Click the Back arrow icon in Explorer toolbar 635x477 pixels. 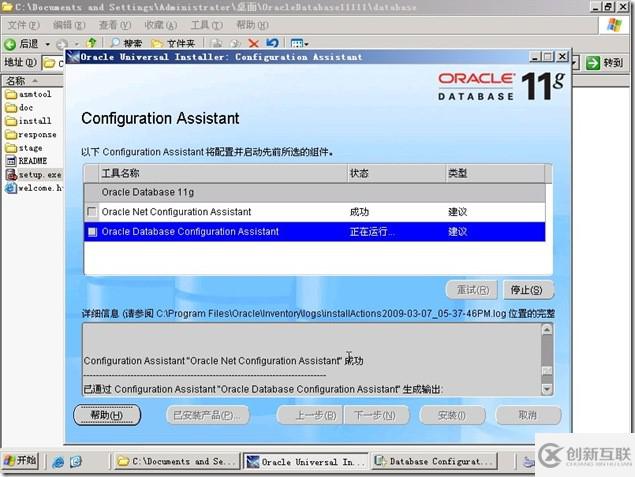pos(10,44)
